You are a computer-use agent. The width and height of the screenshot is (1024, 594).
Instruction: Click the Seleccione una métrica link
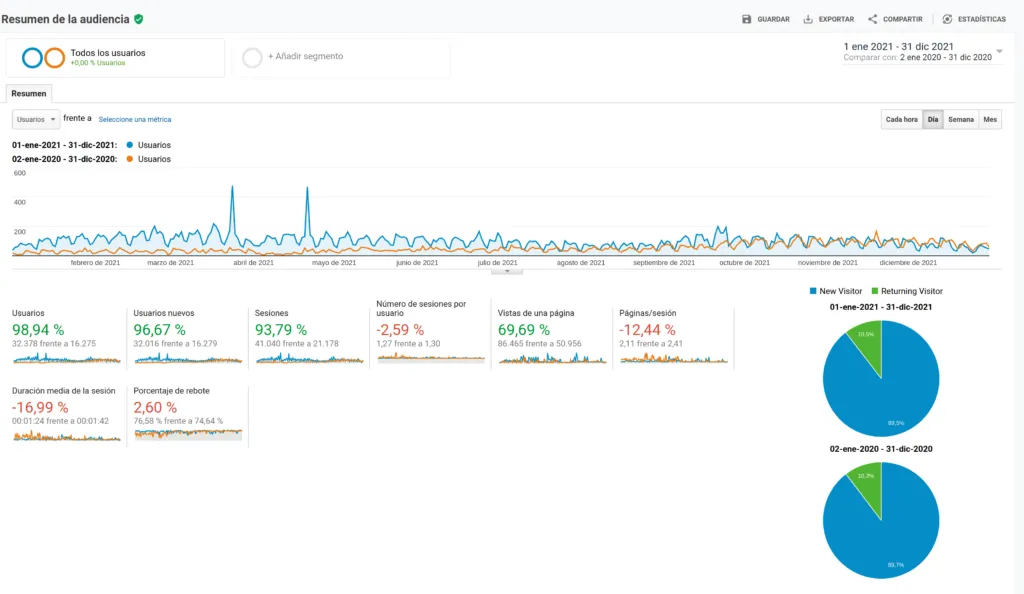tap(134, 119)
